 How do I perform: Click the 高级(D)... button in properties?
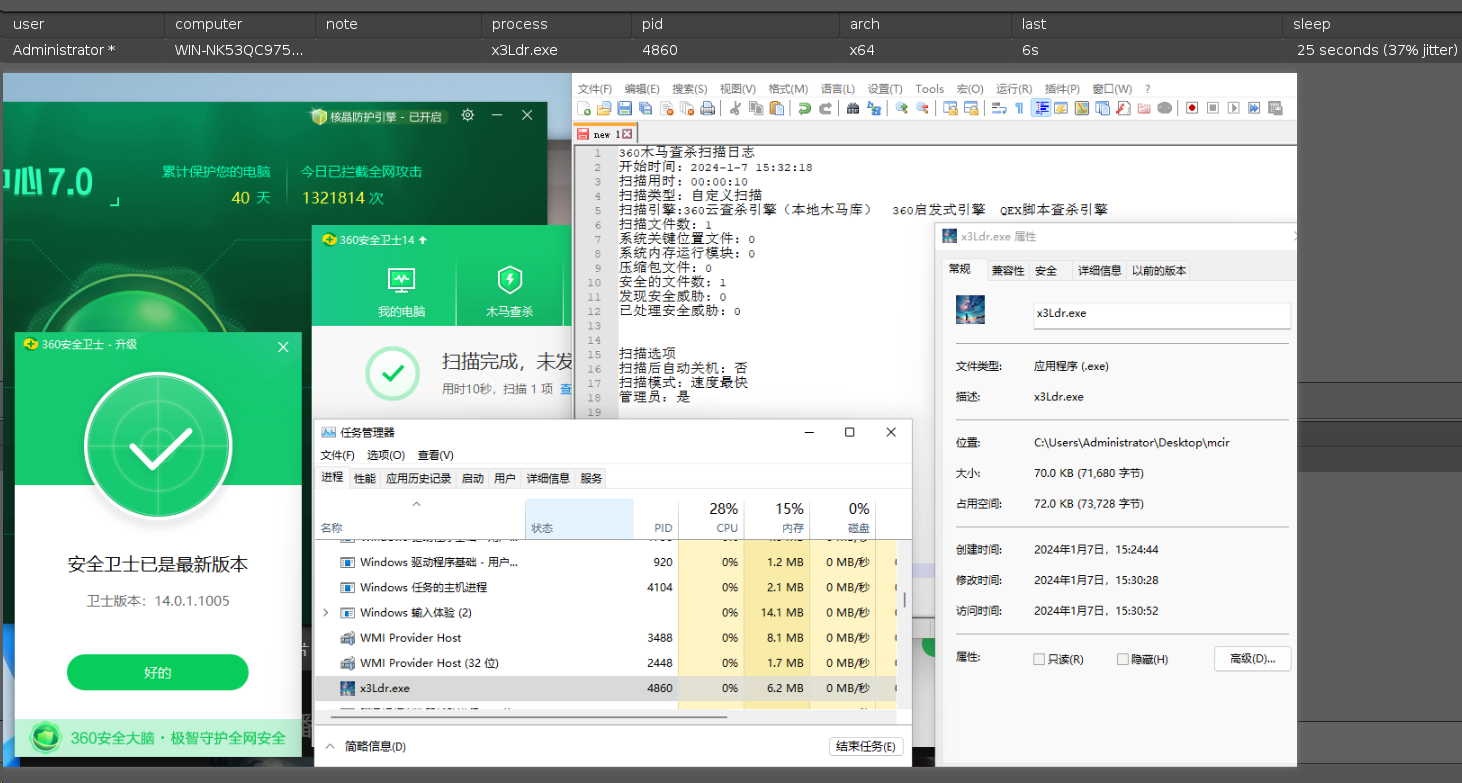pyautogui.click(x=1253, y=659)
